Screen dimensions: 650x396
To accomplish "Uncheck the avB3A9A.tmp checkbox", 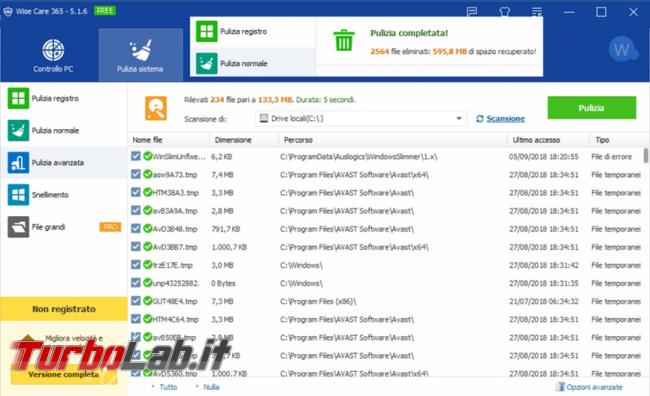I will click(136, 210).
